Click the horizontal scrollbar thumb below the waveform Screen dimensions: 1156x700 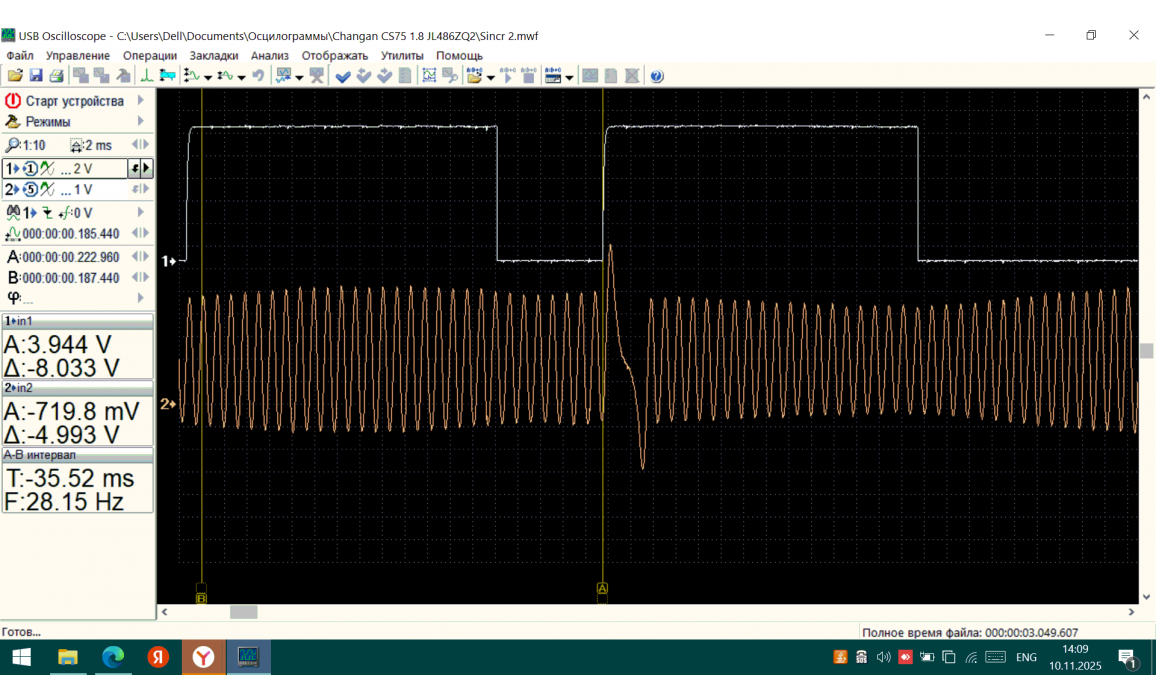click(x=243, y=612)
